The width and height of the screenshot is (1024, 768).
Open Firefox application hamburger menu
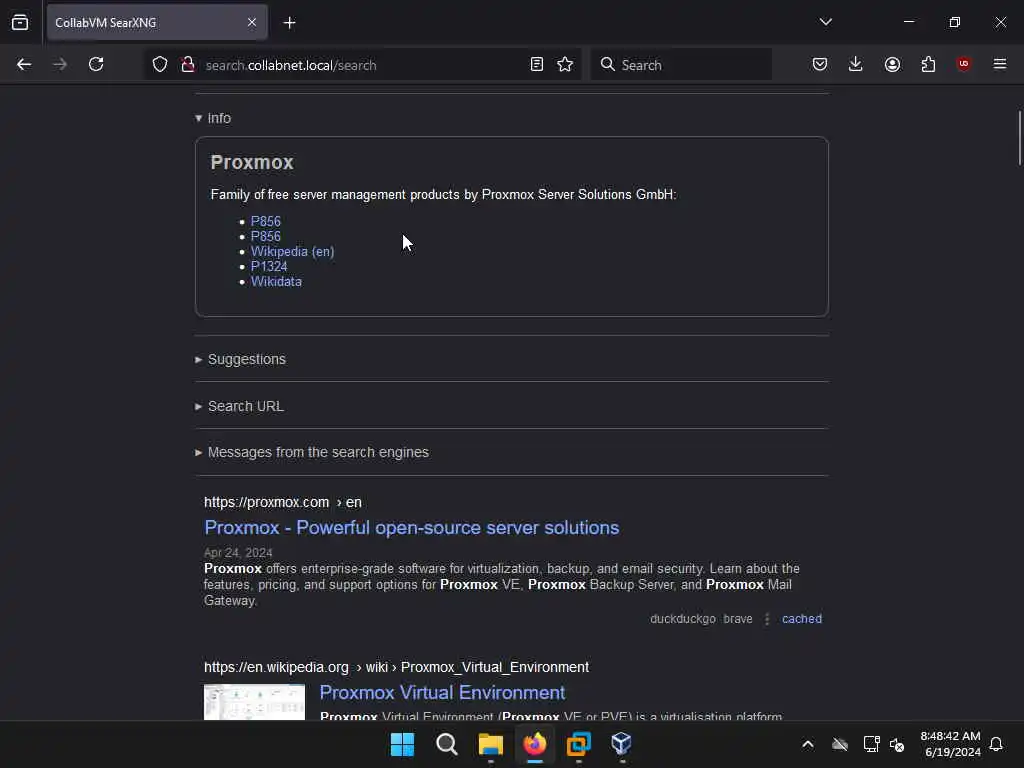[x=1000, y=64]
